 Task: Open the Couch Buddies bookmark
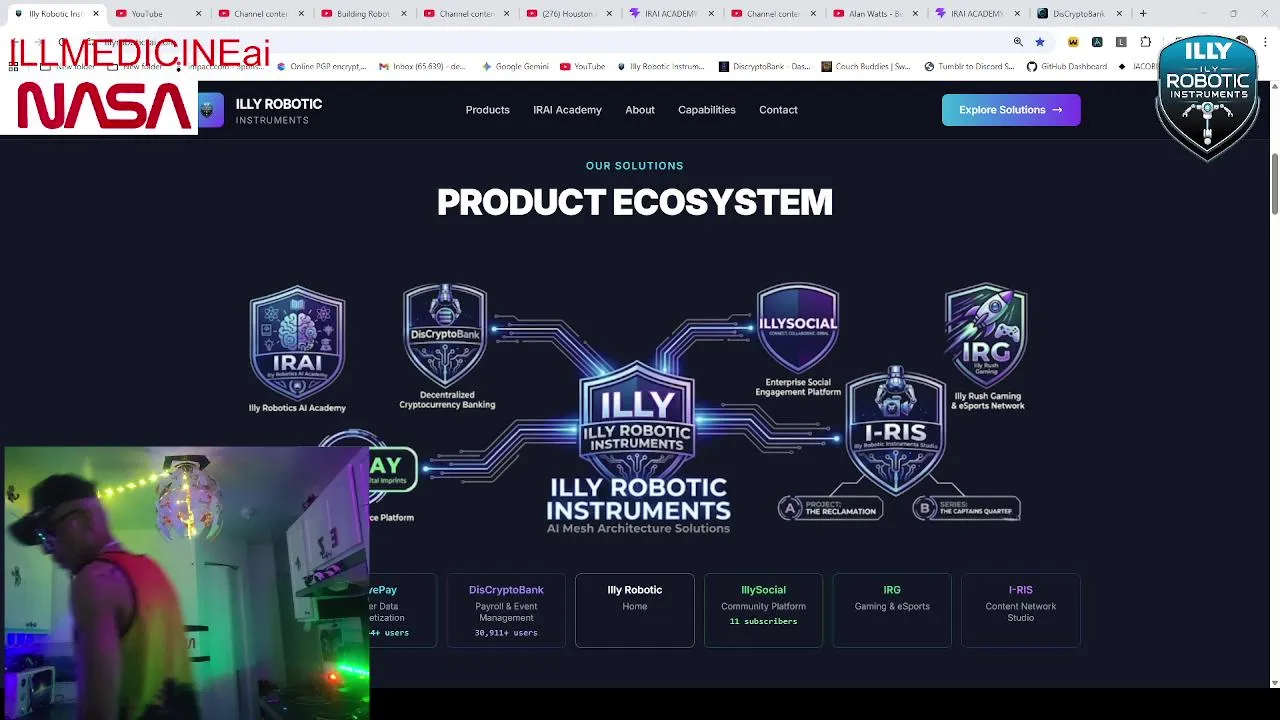click(866, 67)
